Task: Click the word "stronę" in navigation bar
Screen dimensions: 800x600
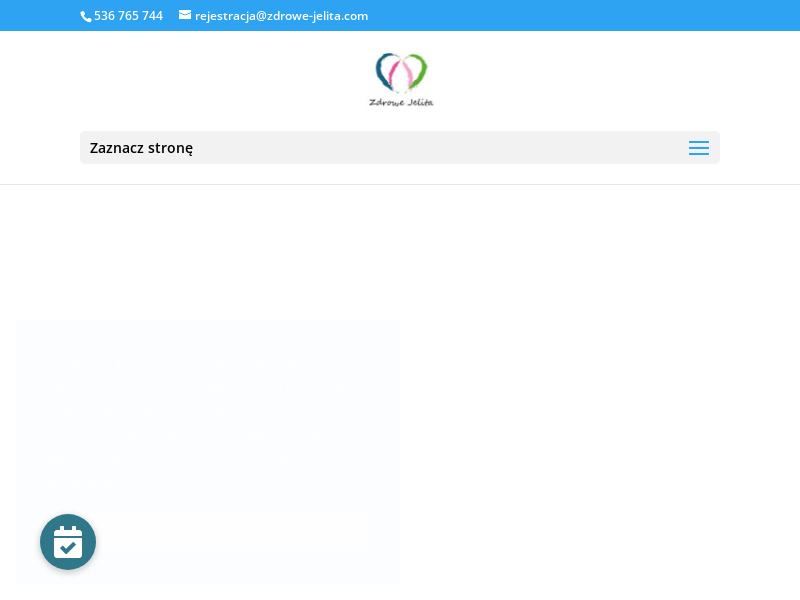Action: click(168, 148)
